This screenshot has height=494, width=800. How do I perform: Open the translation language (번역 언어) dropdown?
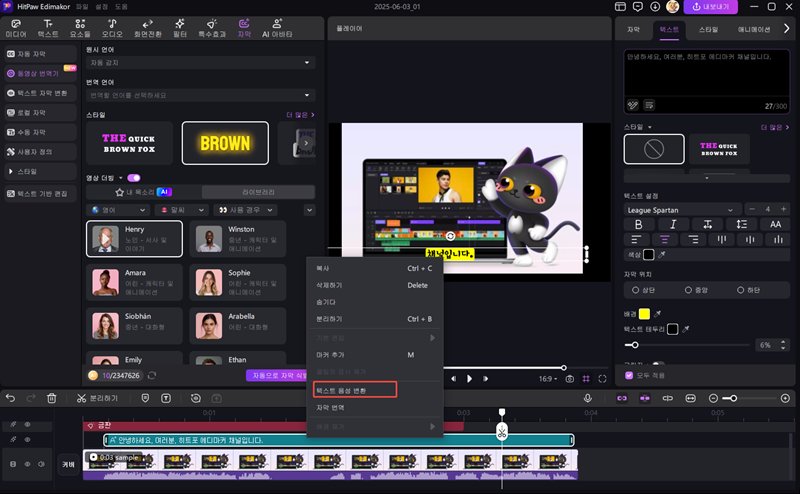click(201, 95)
